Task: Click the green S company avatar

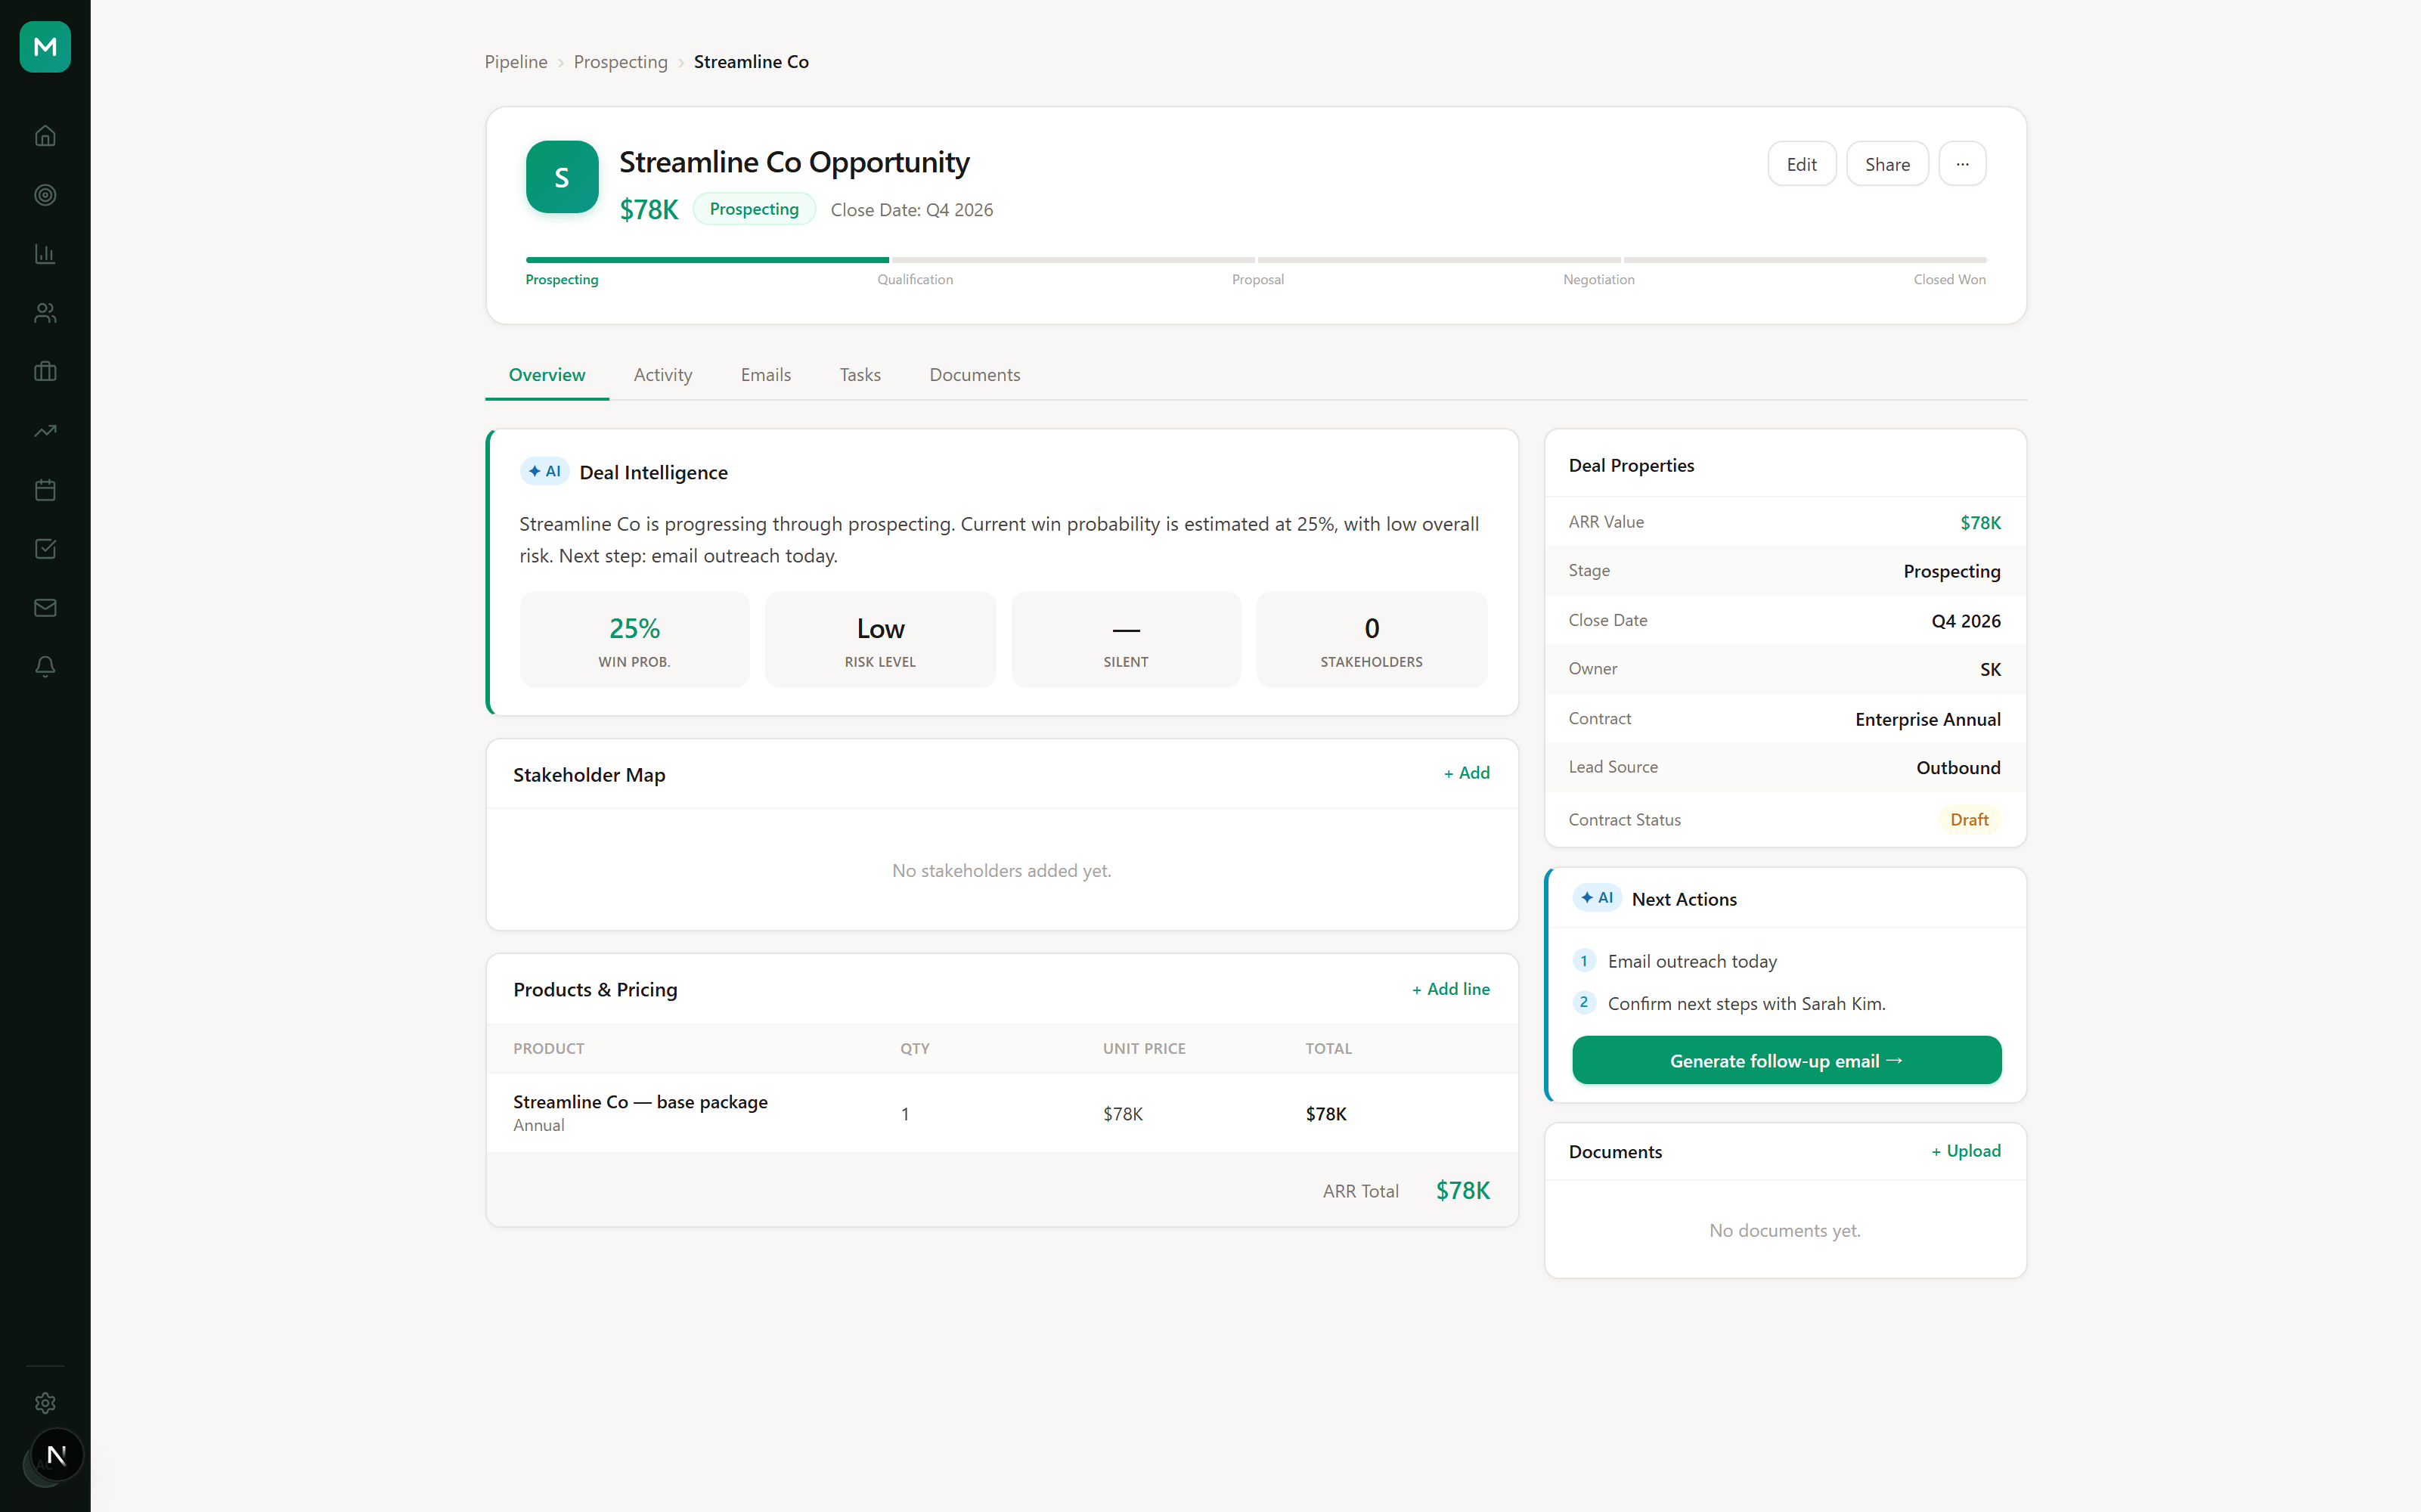Action: click(562, 177)
